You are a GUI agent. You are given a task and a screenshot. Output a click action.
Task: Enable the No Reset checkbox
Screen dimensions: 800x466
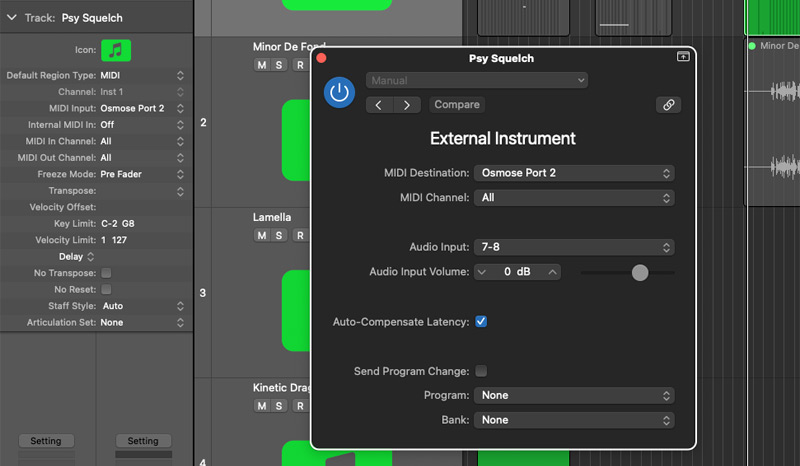106,289
